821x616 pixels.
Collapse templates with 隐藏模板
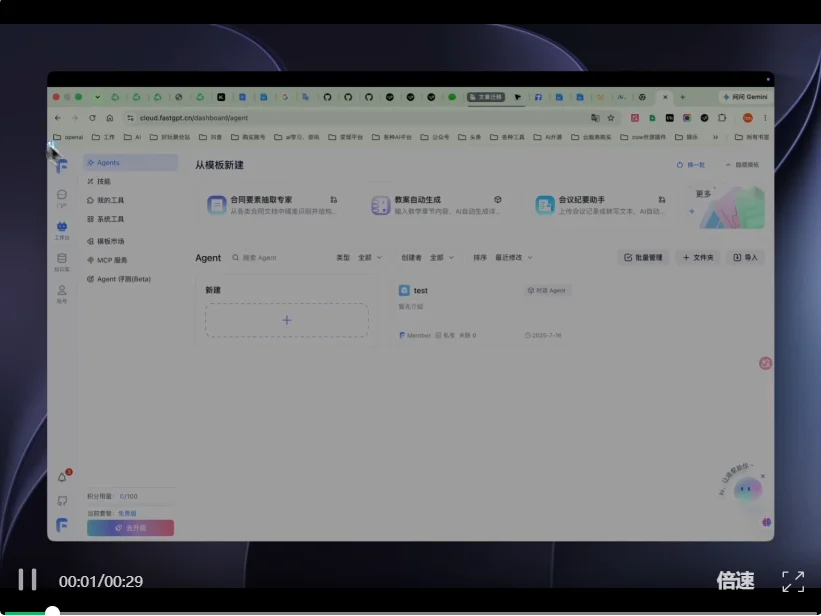[742, 164]
